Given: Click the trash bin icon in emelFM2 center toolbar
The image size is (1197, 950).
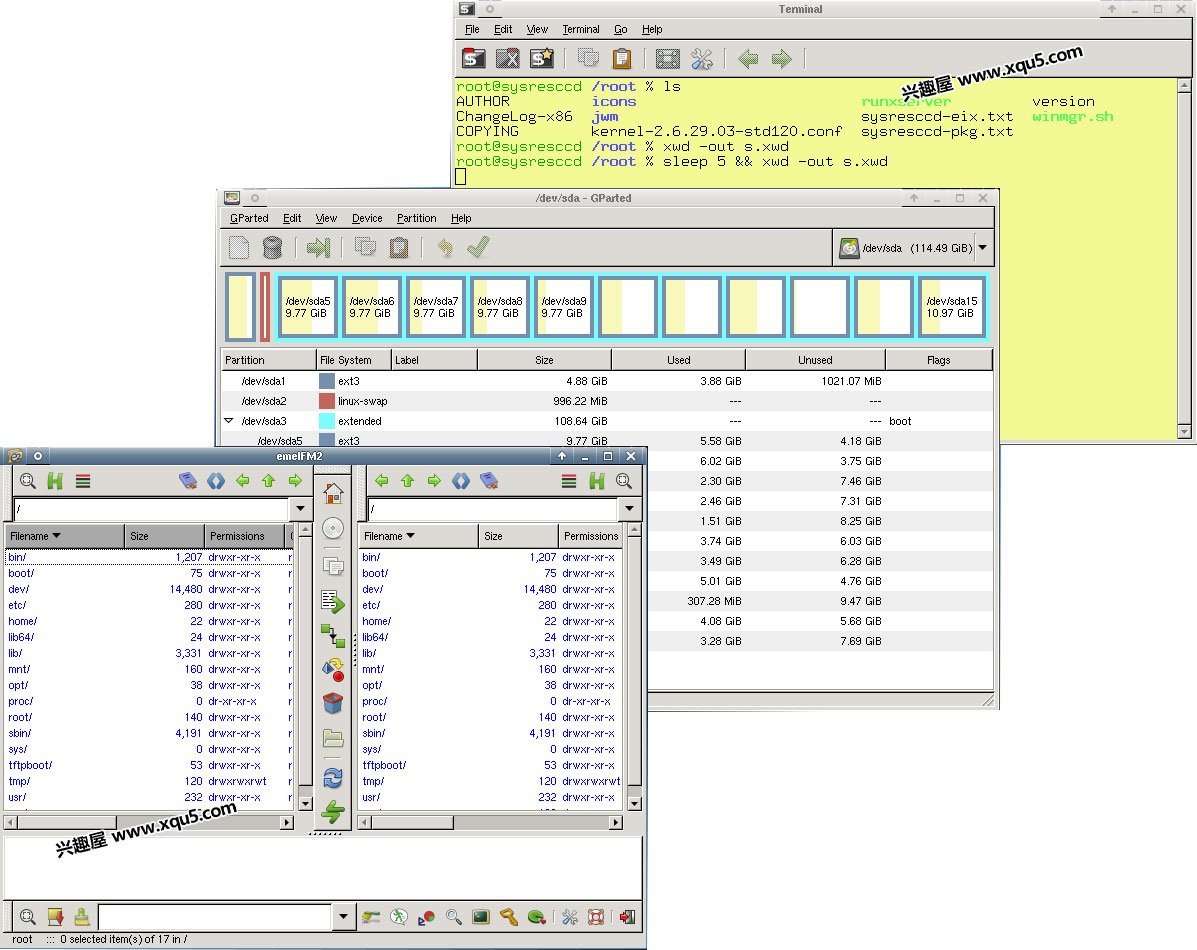Looking at the screenshot, I should click(x=333, y=703).
